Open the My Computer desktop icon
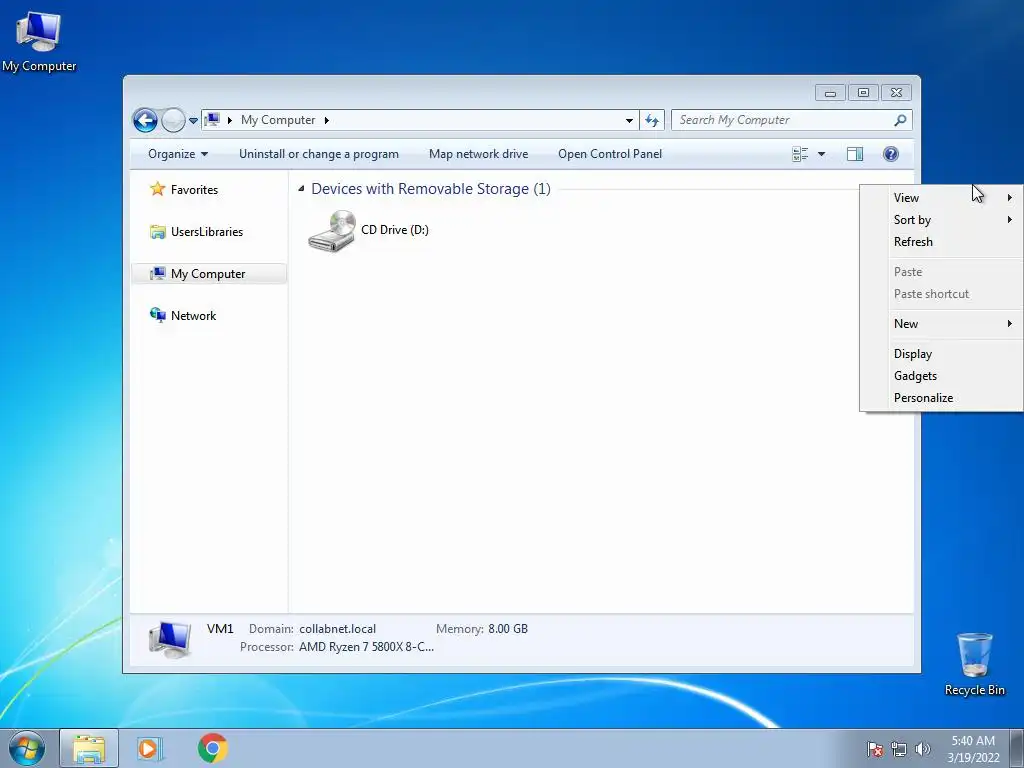Screen dimensions: 1024x768 tap(39, 42)
